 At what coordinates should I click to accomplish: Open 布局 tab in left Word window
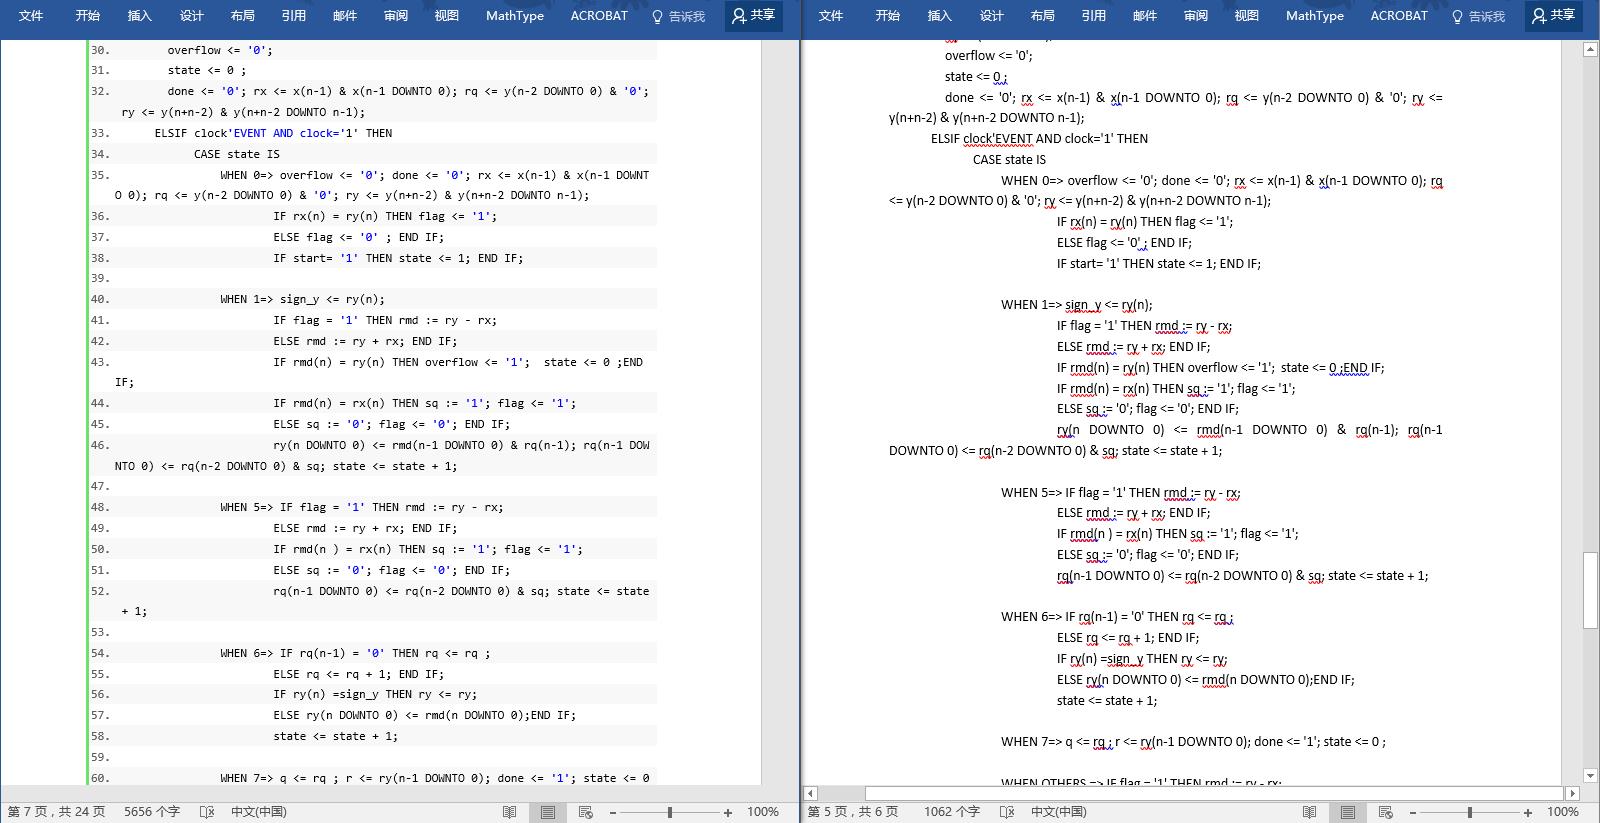tap(242, 15)
